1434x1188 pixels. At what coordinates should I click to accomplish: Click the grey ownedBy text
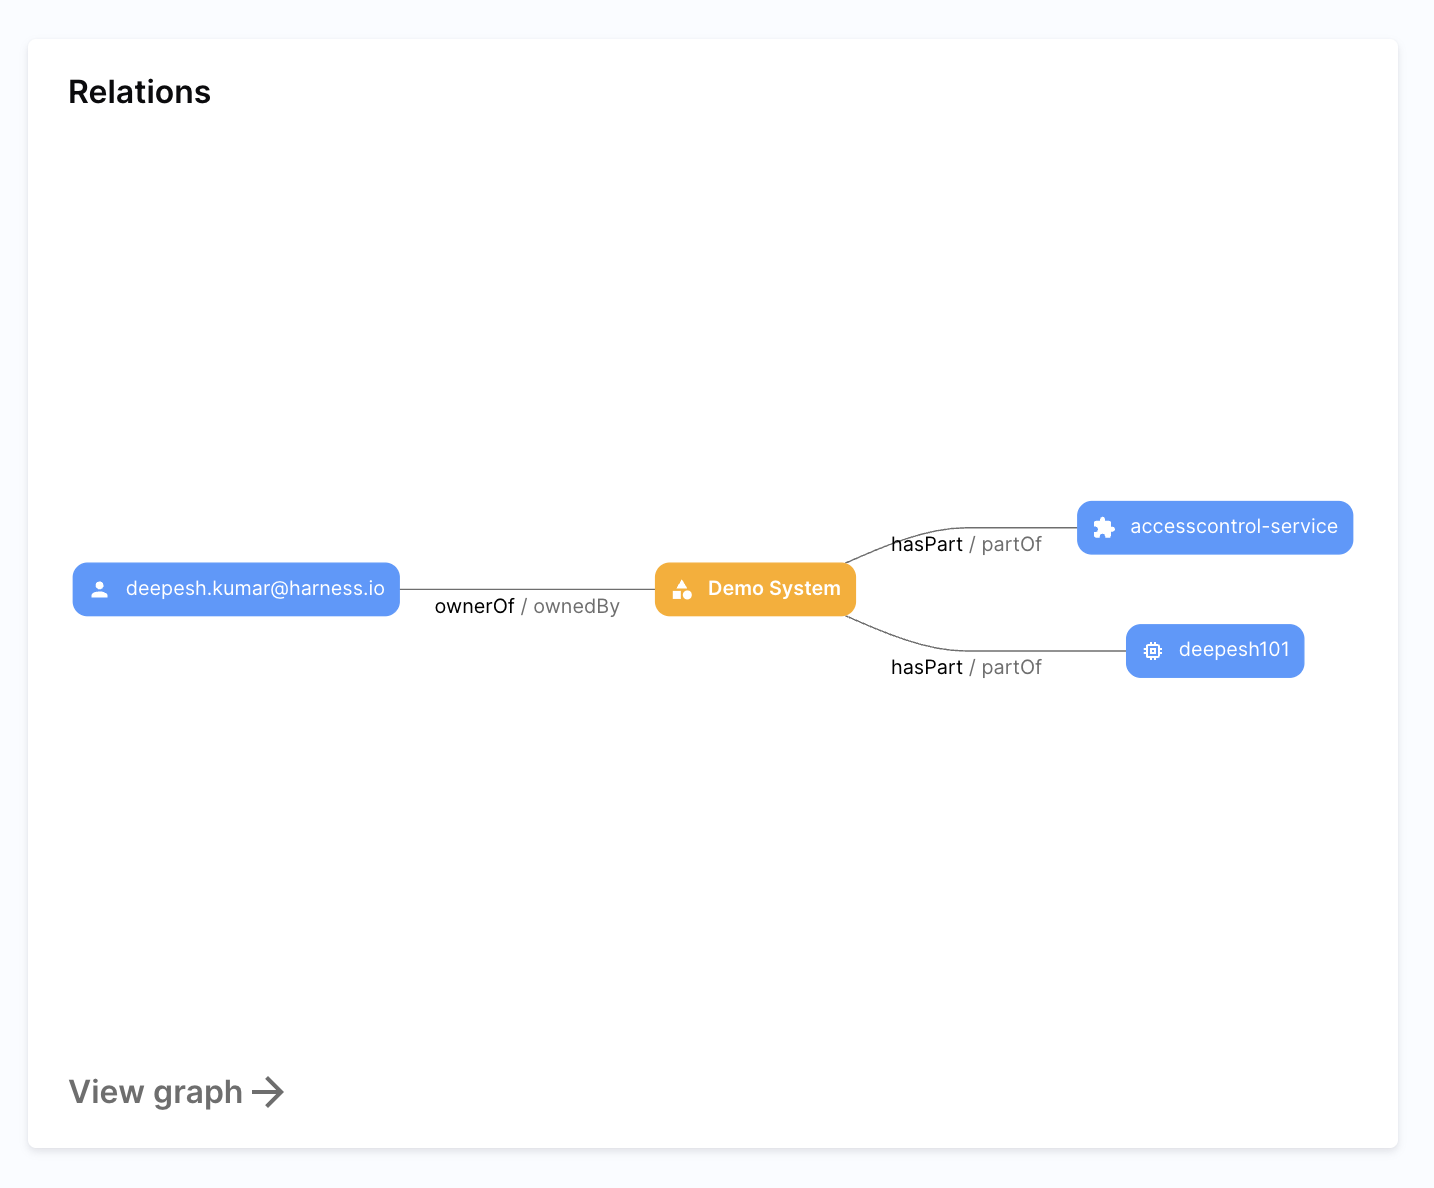[576, 606]
